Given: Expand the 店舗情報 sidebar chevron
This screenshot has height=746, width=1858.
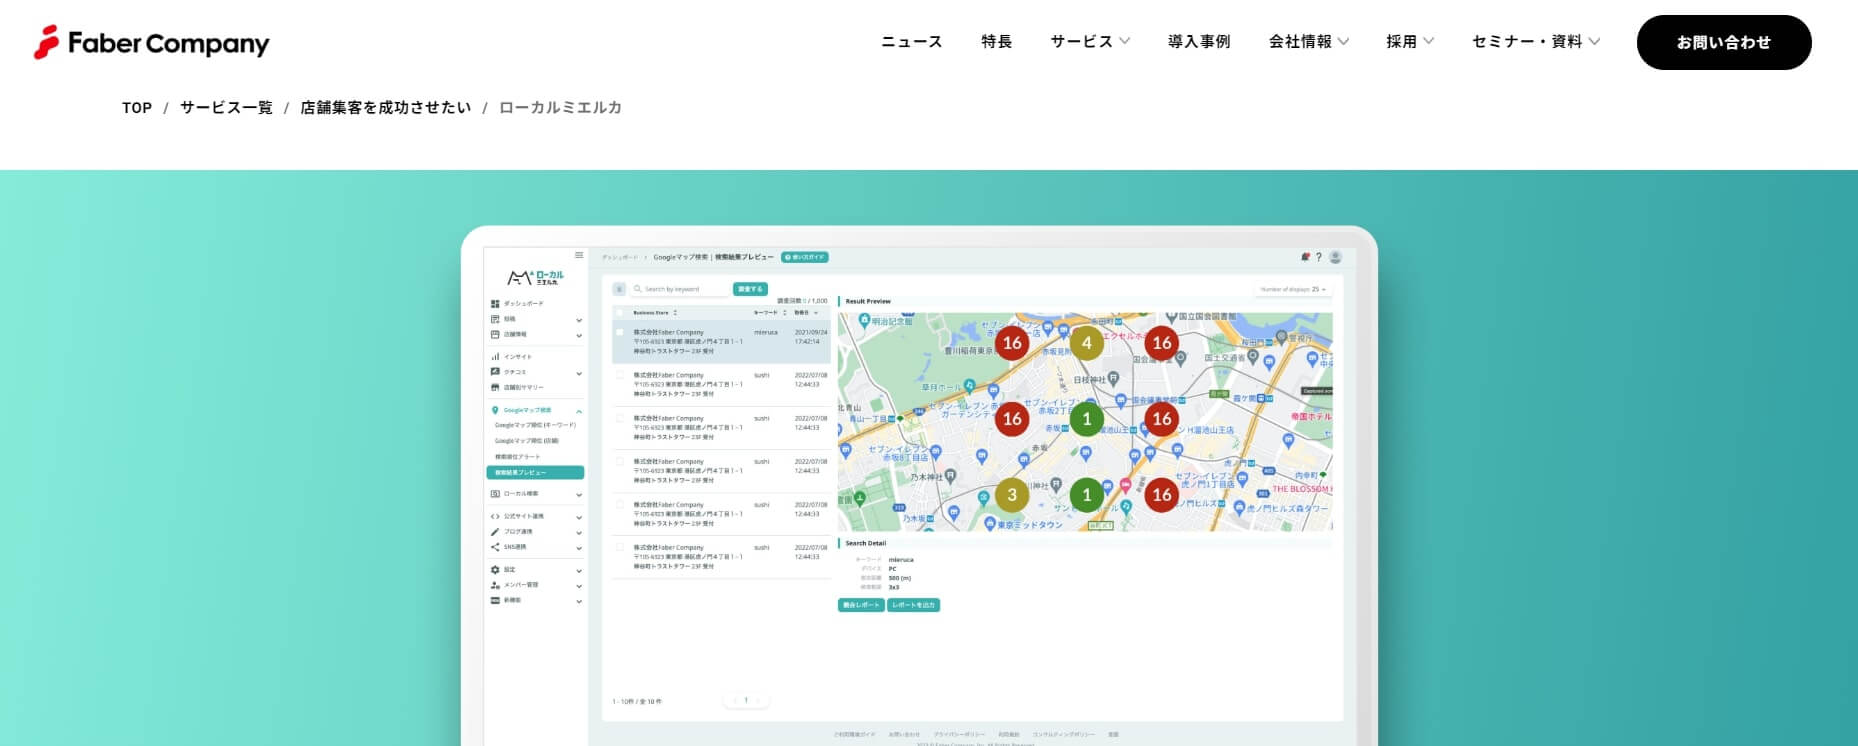Looking at the screenshot, I should click(x=579, y=335).
